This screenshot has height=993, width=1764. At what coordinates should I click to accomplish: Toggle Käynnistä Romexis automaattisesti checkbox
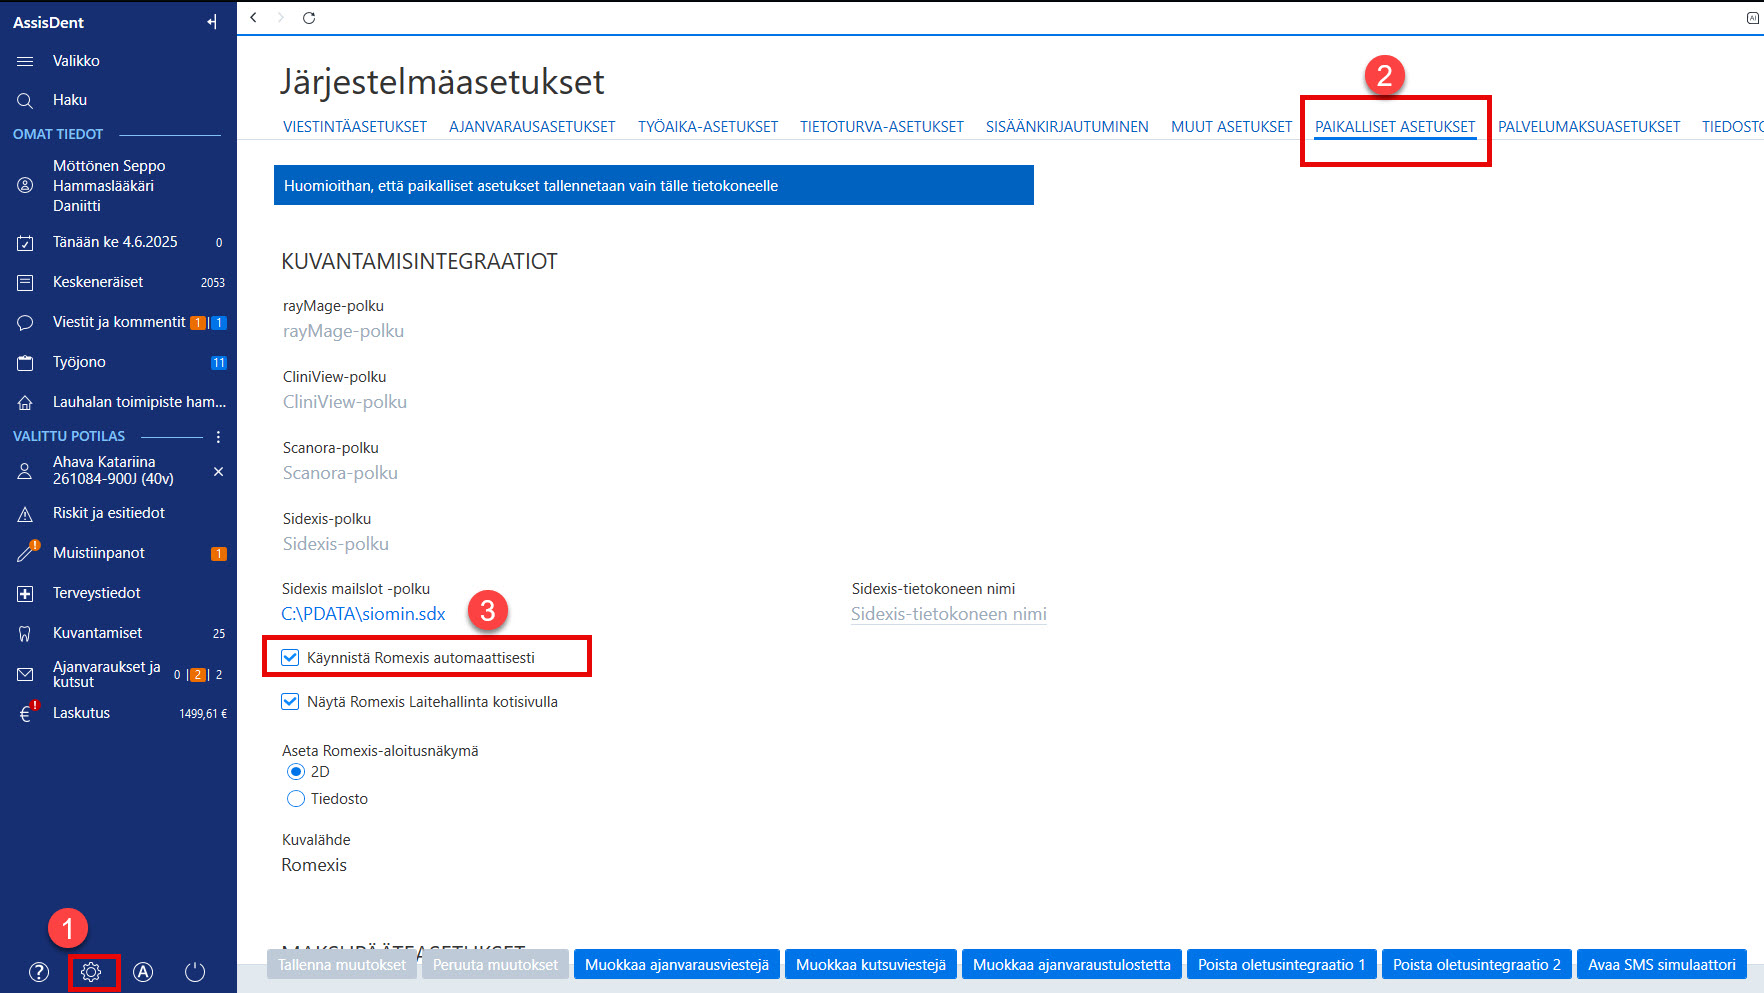290,657
